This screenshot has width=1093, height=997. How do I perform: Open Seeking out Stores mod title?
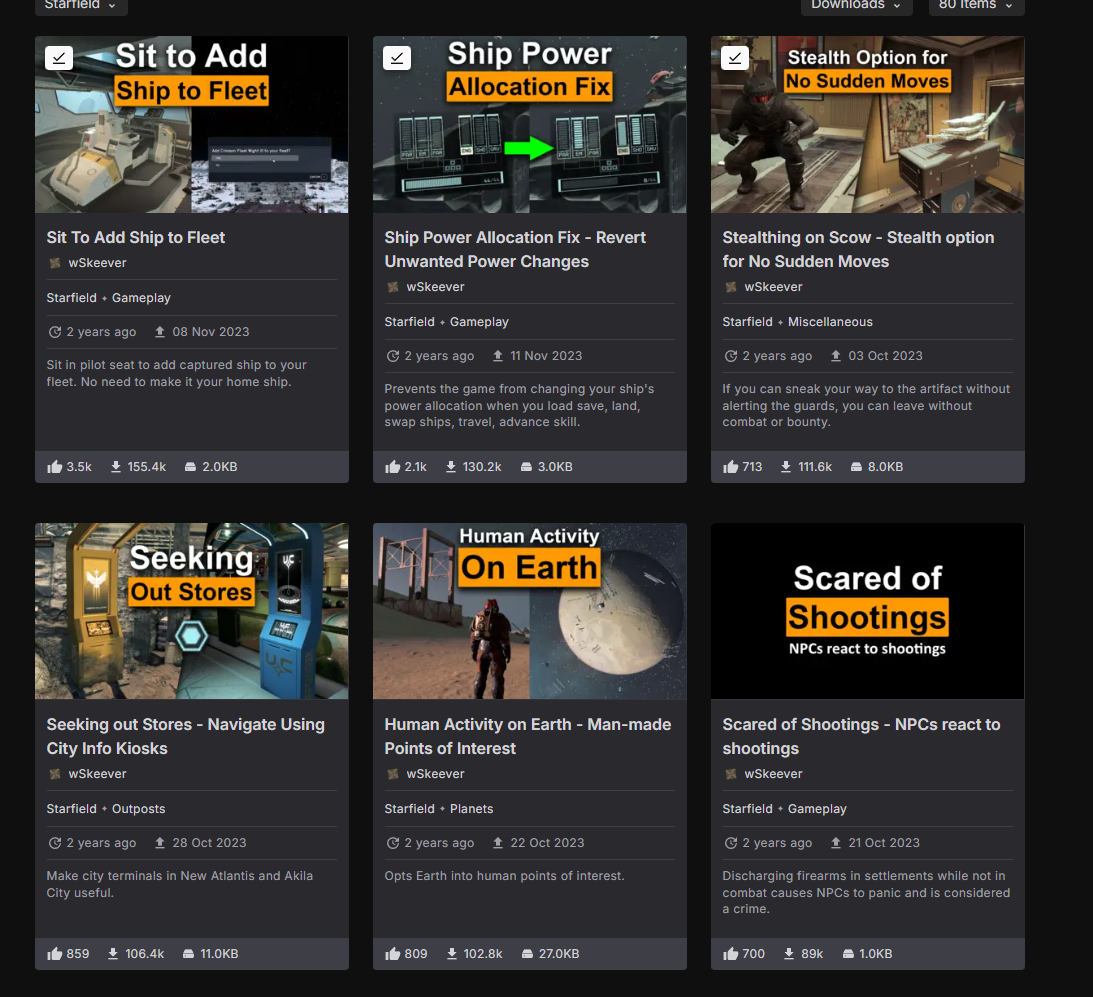(185, 736)
